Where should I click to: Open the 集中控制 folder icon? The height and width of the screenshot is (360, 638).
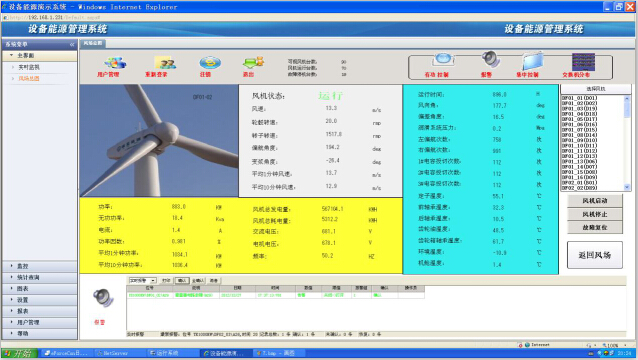(533, 61)
